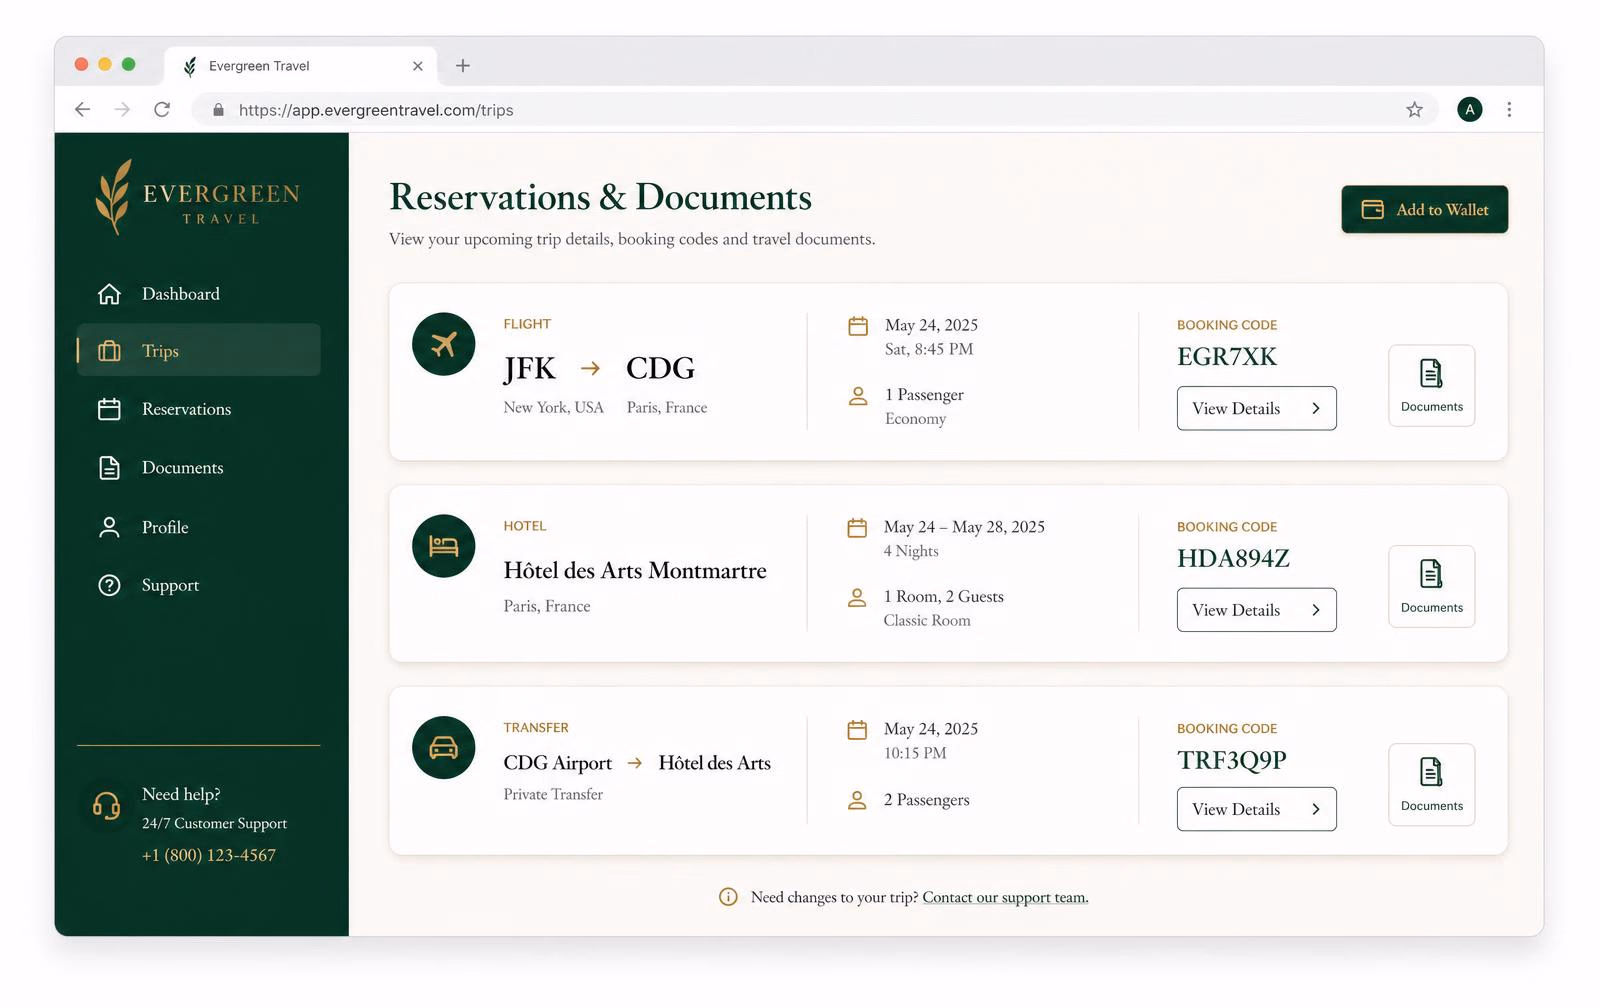The image size is (1600, 1008).
Task: Call the +1 (800) 123-4567 support number
Action: pyautogui.click(x=209, y=855)
